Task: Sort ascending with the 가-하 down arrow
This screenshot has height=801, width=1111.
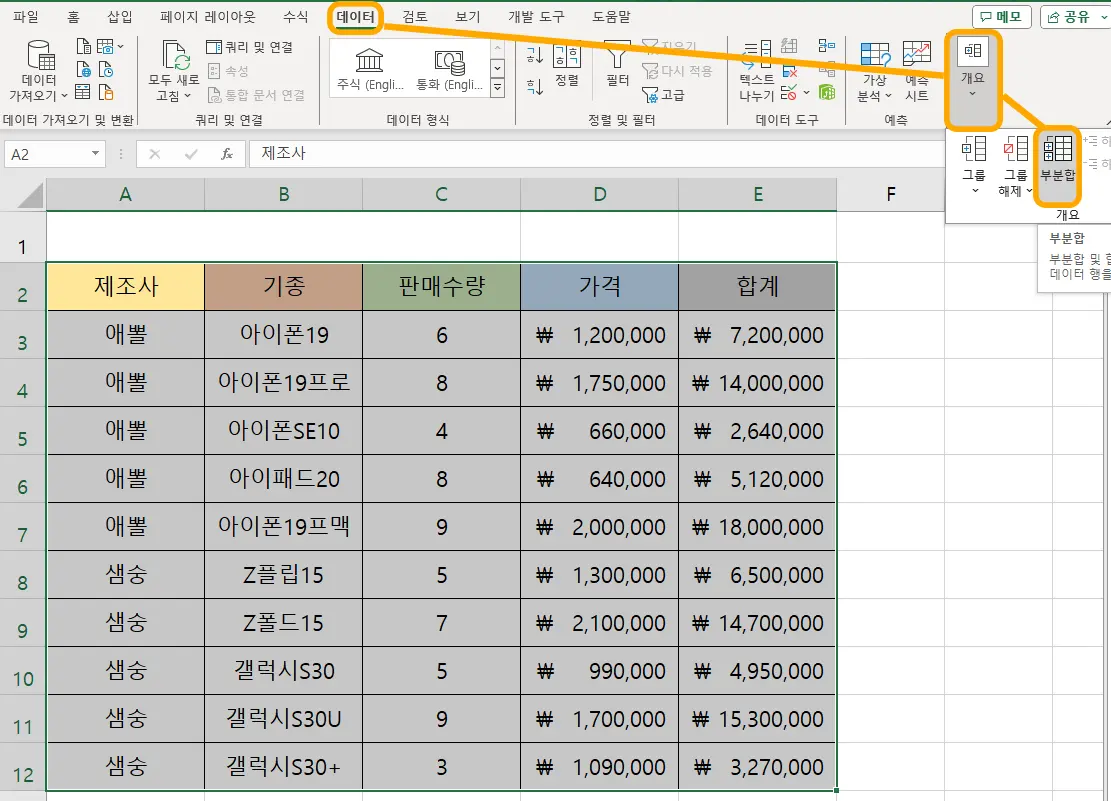Action: point(535,55)
